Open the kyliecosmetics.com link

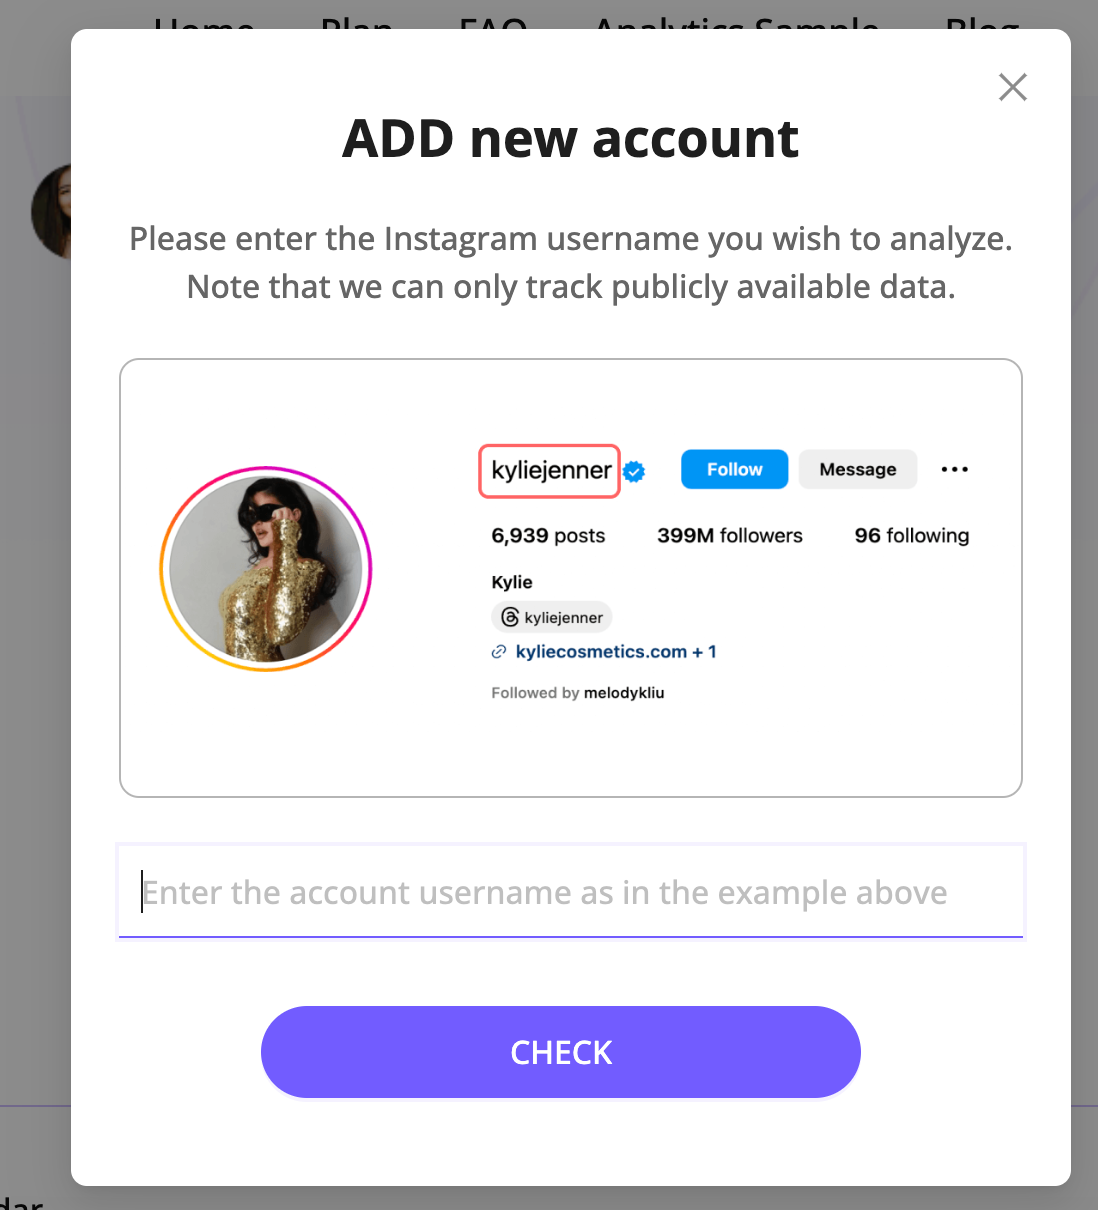coord(601,652)
